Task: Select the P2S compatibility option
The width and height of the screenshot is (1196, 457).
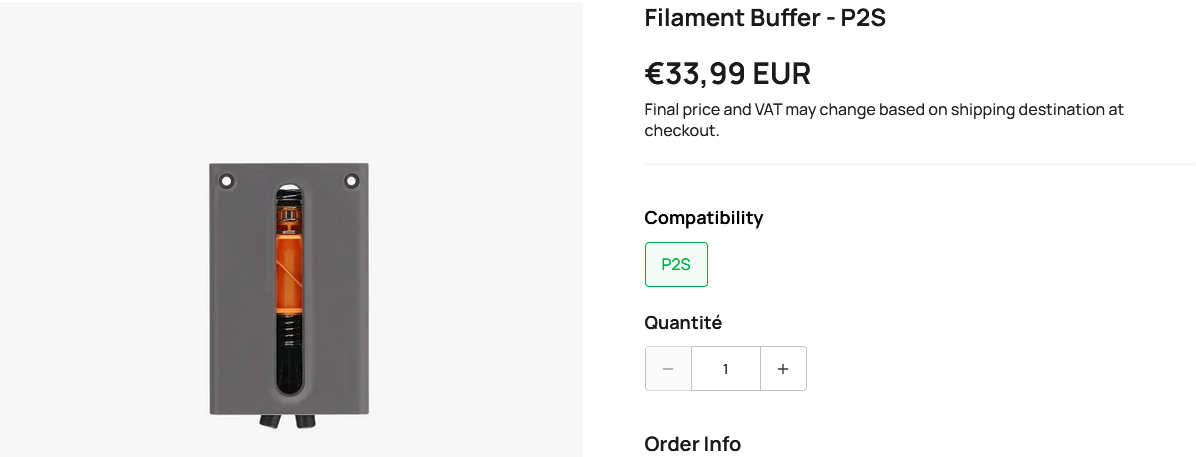Action: coord(676,265)
